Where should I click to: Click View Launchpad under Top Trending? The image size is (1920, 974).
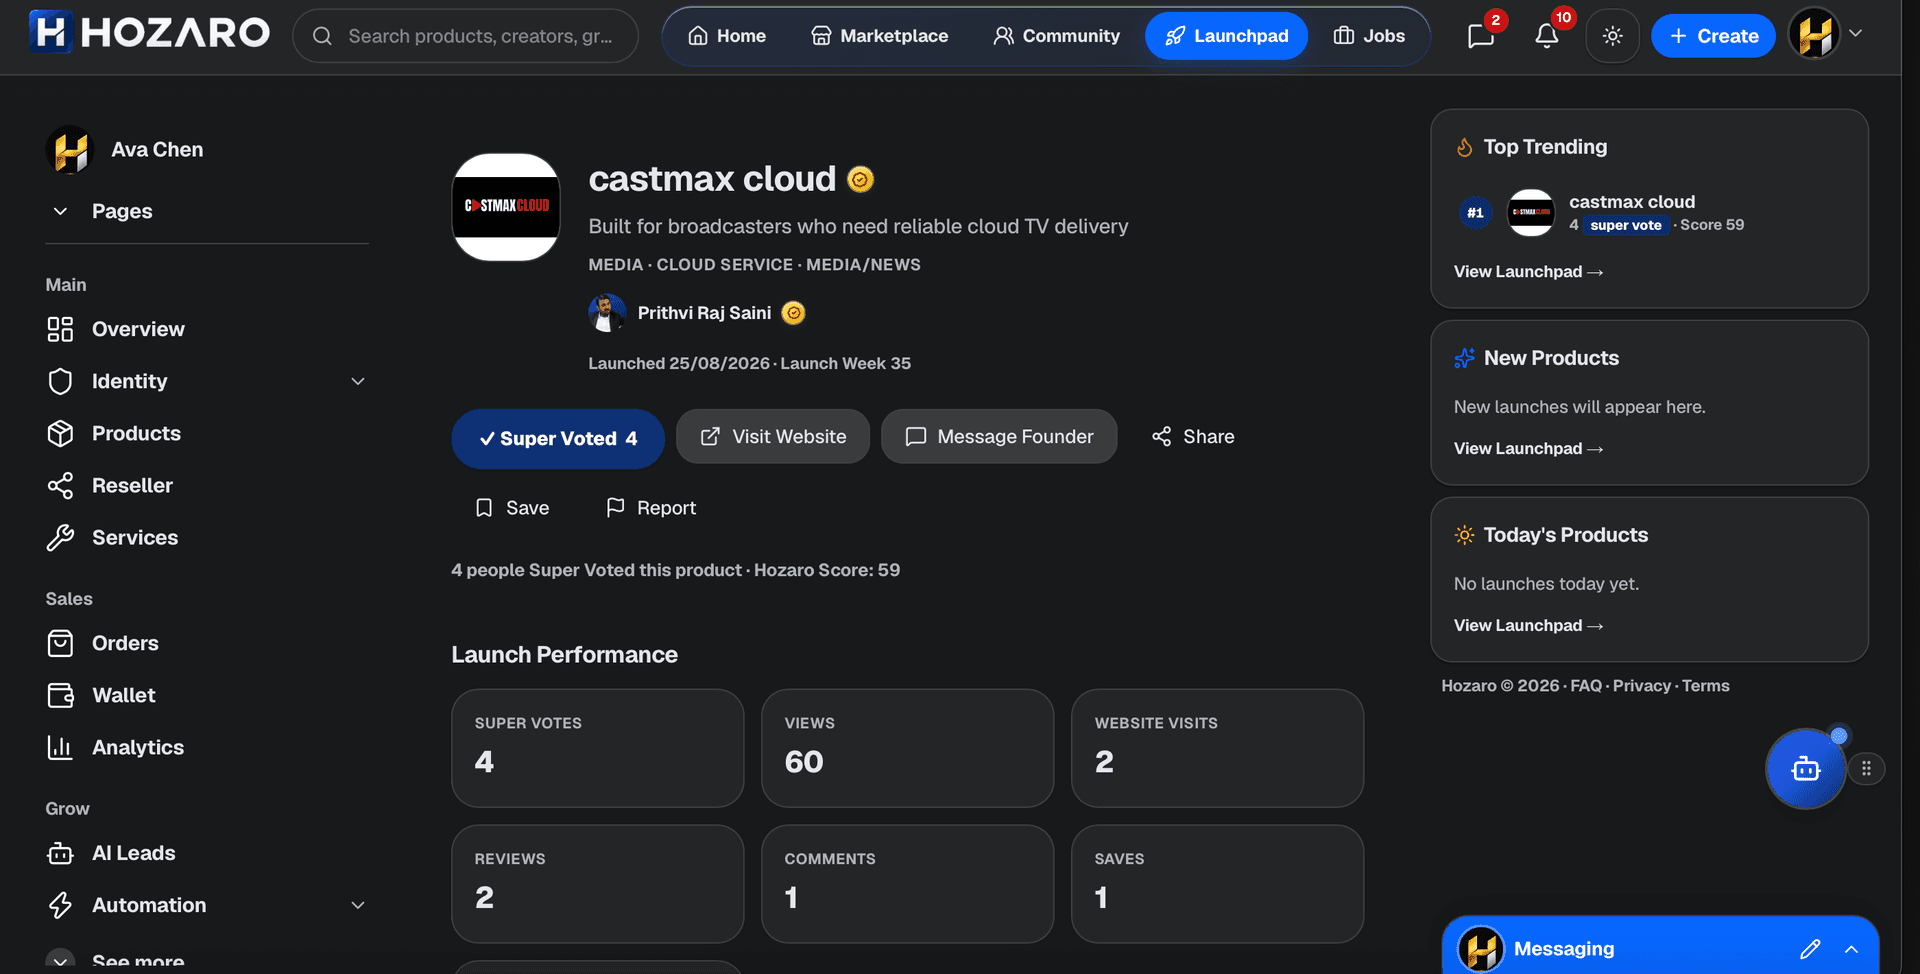click(x=1528, y=272)
